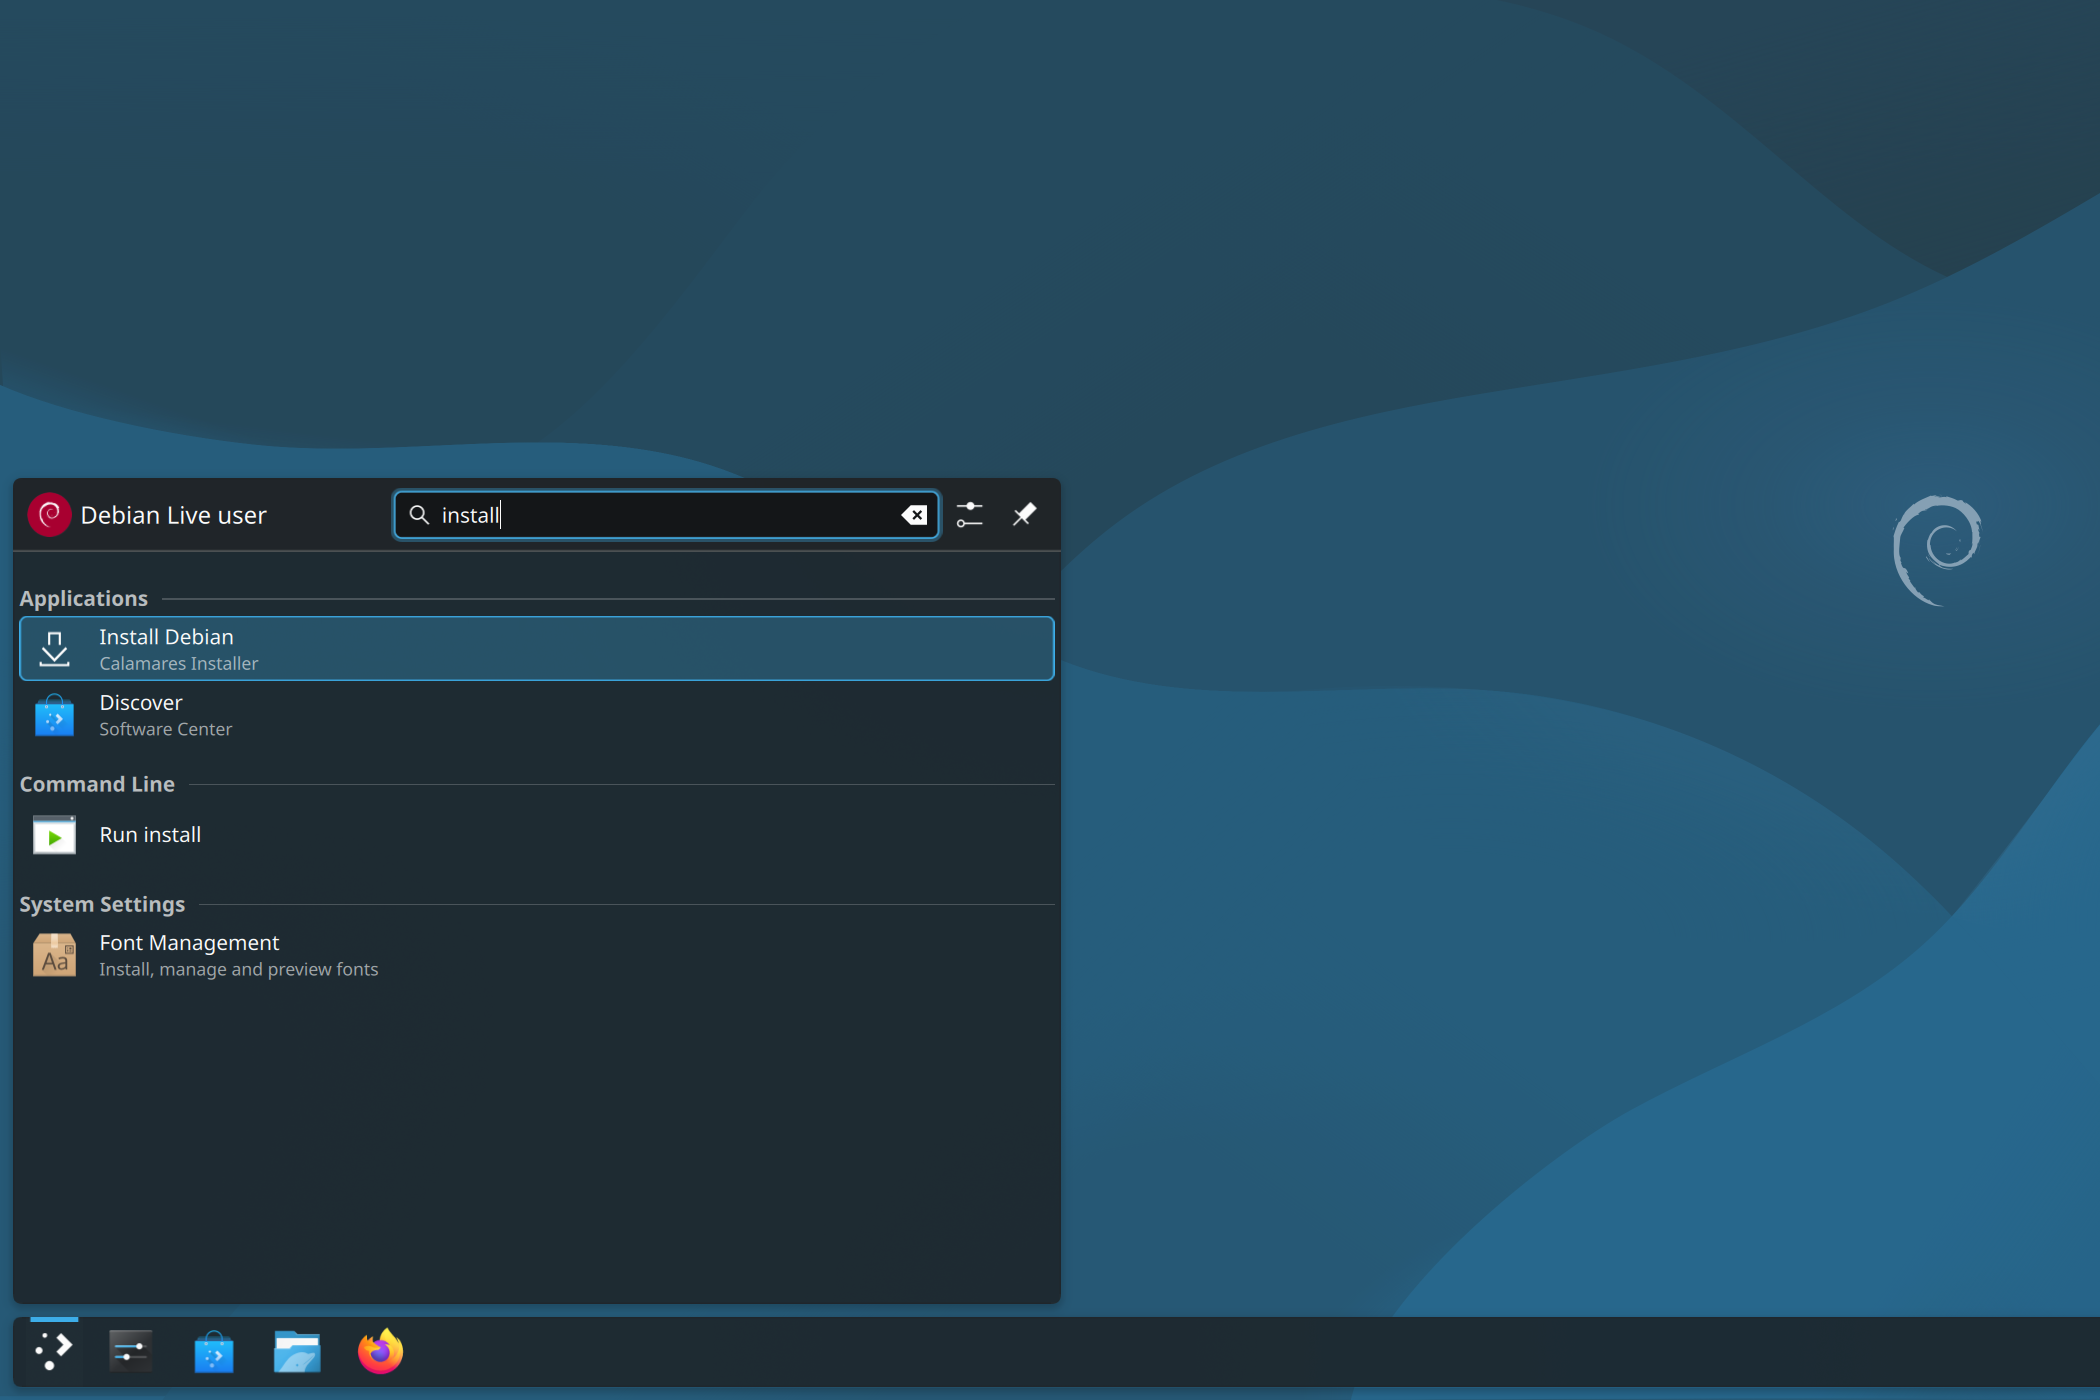
Task: Click the Run install terminal icon
Action: point(54,835)
